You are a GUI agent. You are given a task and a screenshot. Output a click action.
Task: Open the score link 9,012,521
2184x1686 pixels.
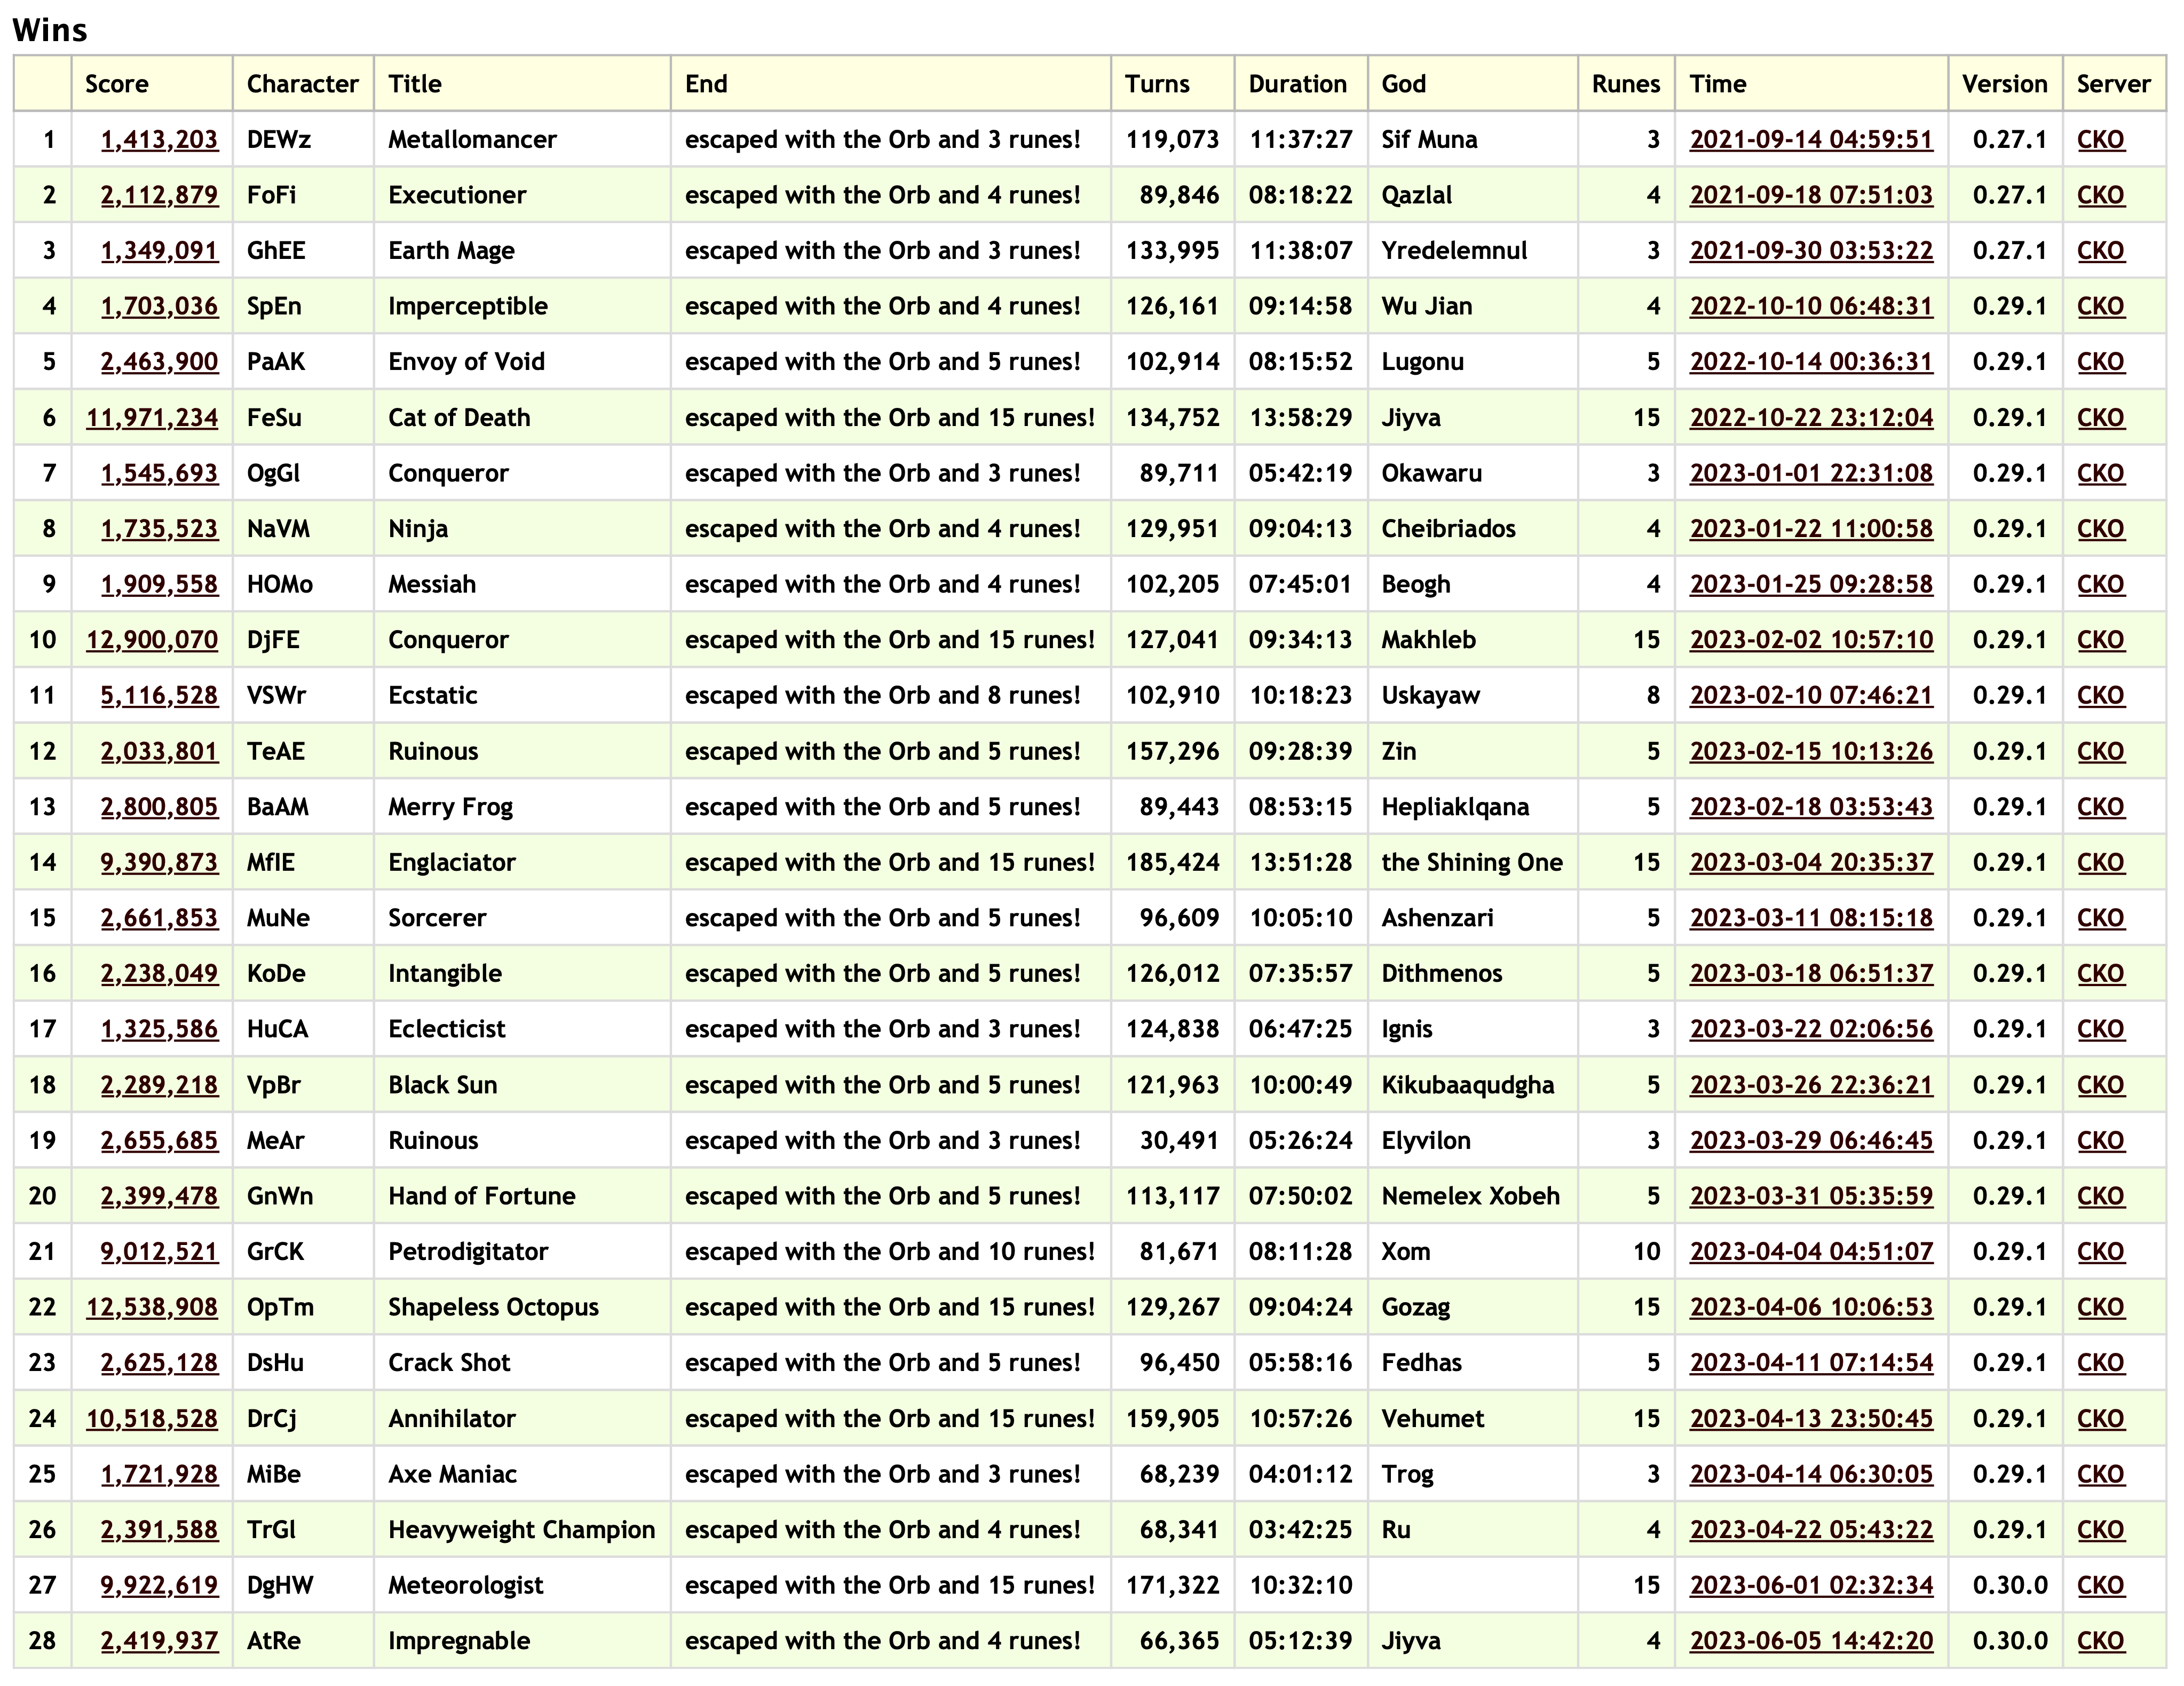click(x=159, y=1251)
